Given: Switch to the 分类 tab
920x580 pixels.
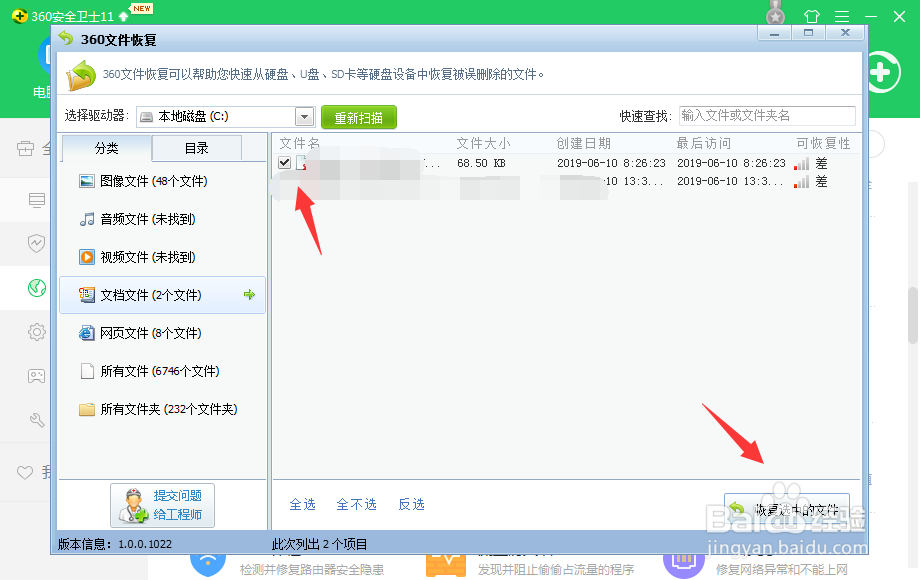Looking at the screenshot, I should [x=108, y=147].
